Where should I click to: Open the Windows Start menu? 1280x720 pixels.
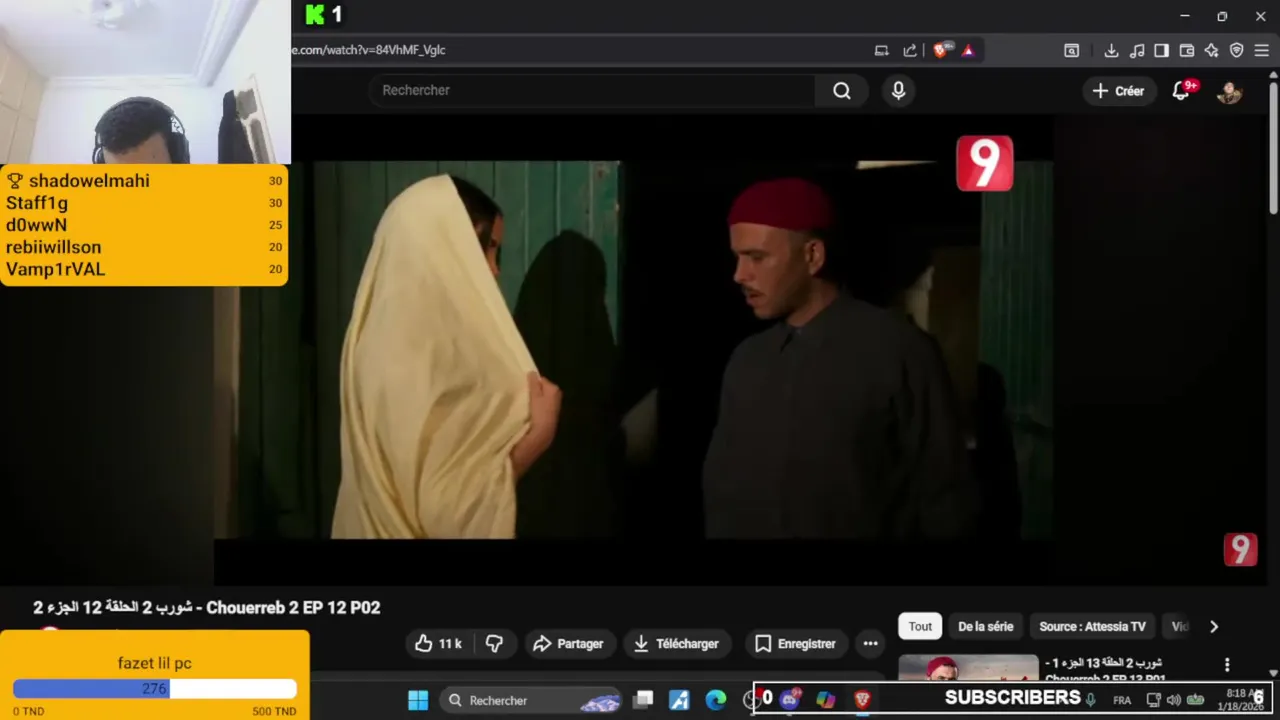click(418, 700)
